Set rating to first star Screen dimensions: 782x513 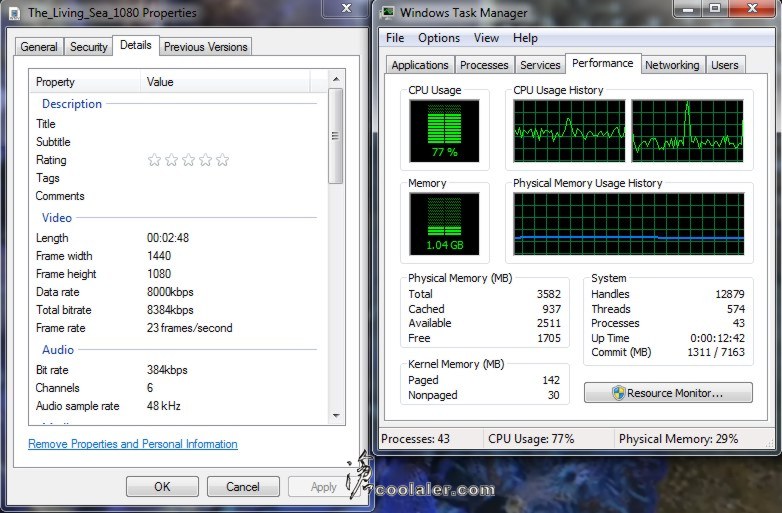pyautogui.click(x=155, y=160)
